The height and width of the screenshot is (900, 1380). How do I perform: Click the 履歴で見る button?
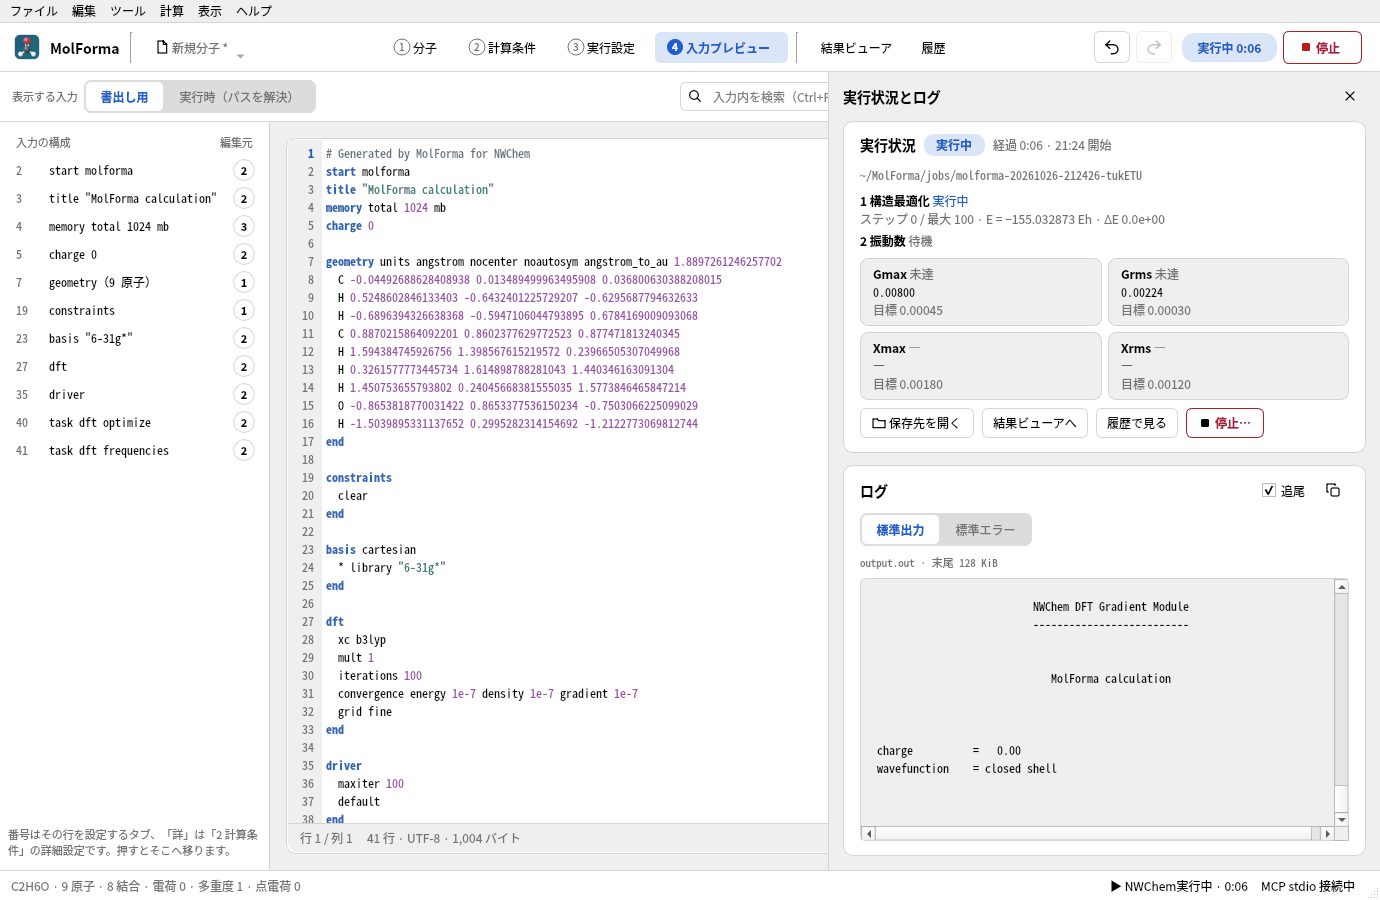[1137, 423]
